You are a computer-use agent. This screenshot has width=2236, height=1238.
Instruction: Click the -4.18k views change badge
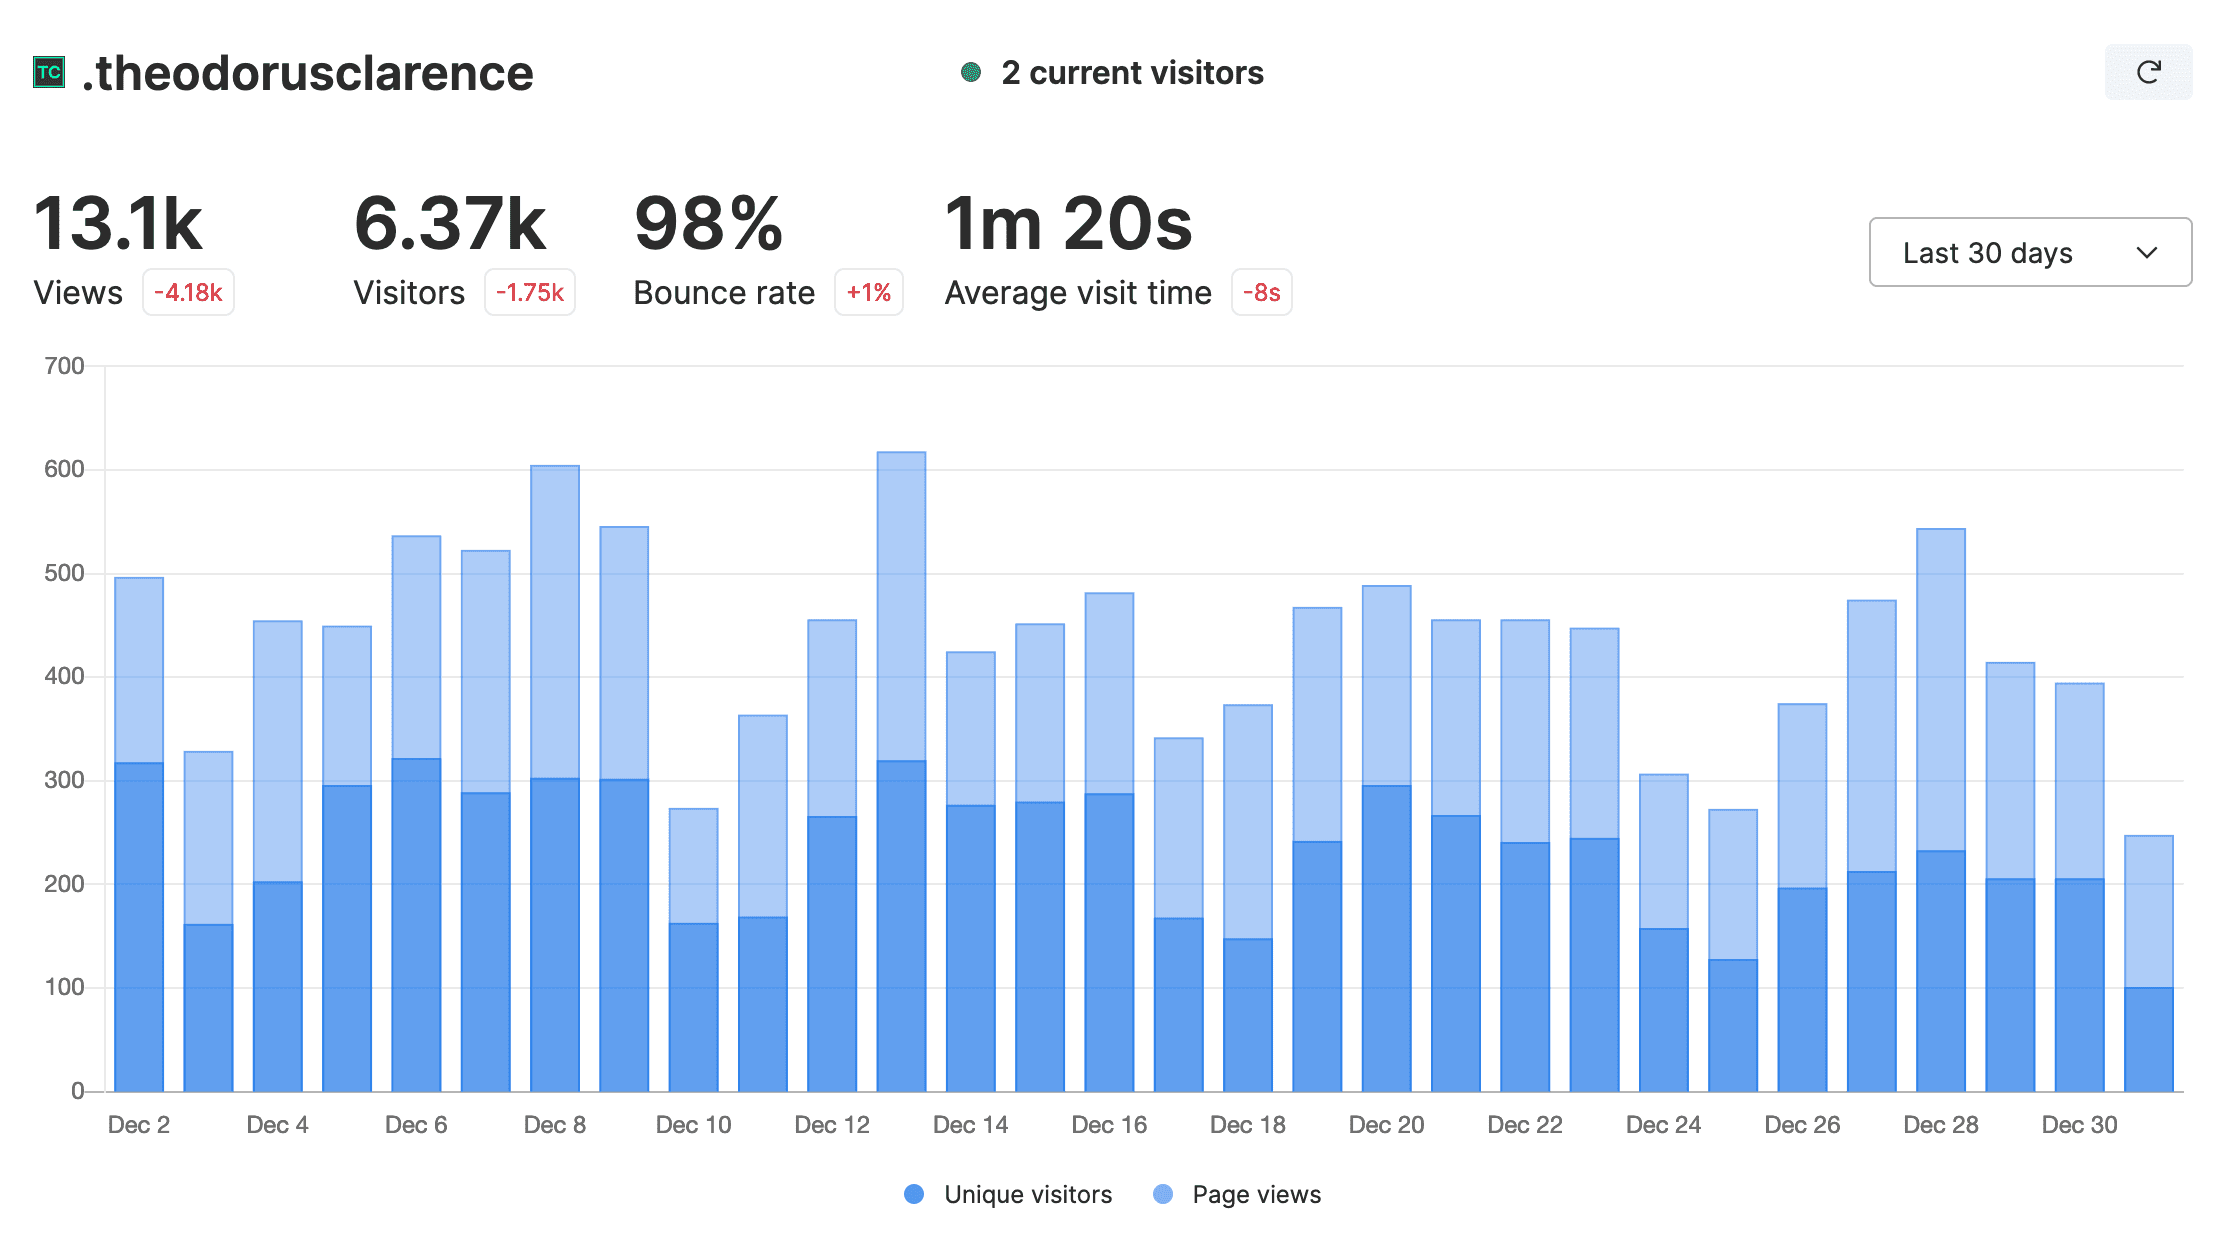point(188,292)
